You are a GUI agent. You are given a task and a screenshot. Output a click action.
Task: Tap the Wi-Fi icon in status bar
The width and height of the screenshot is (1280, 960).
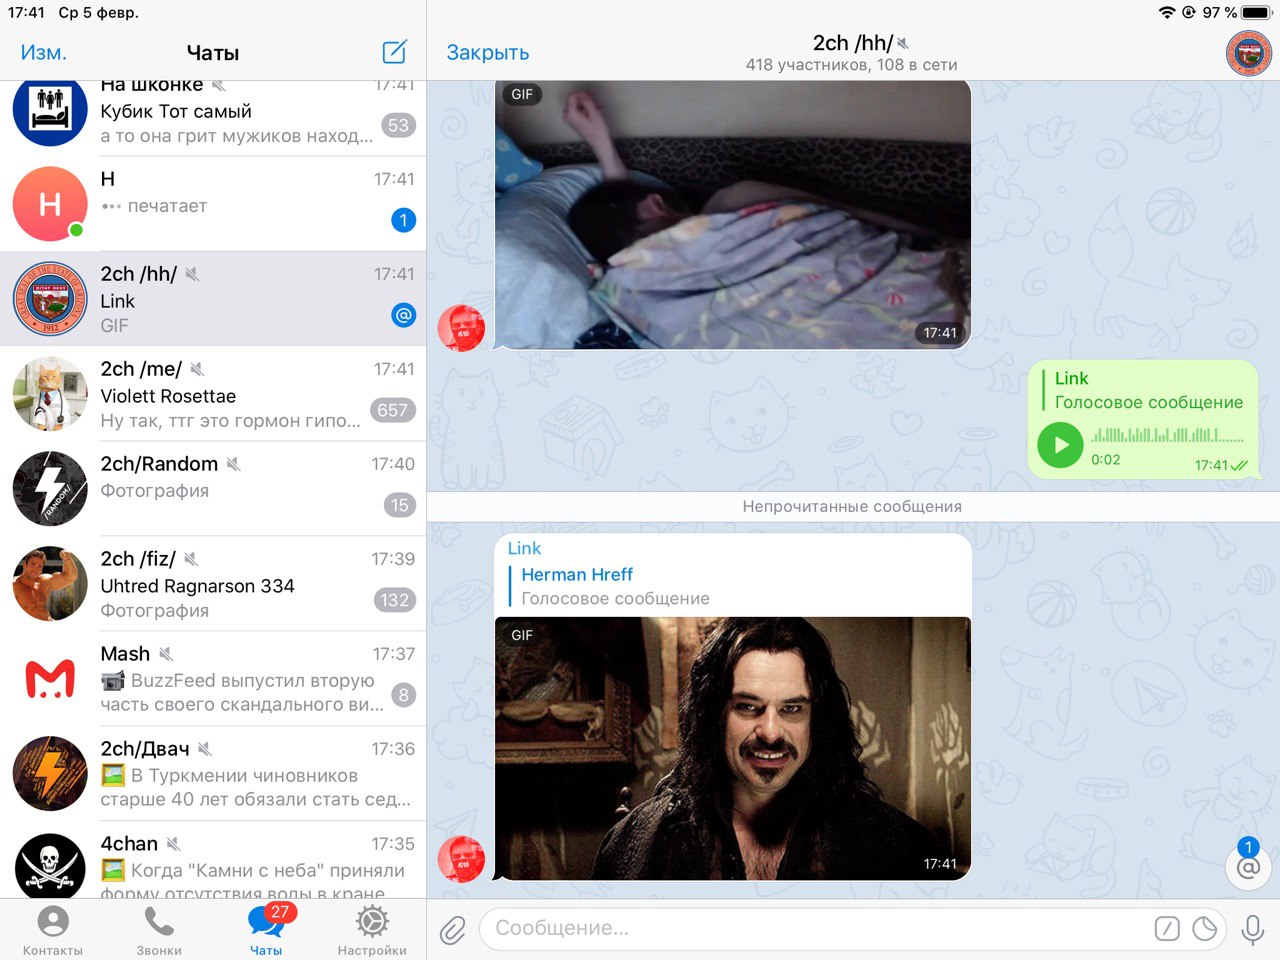(1167, 13)
